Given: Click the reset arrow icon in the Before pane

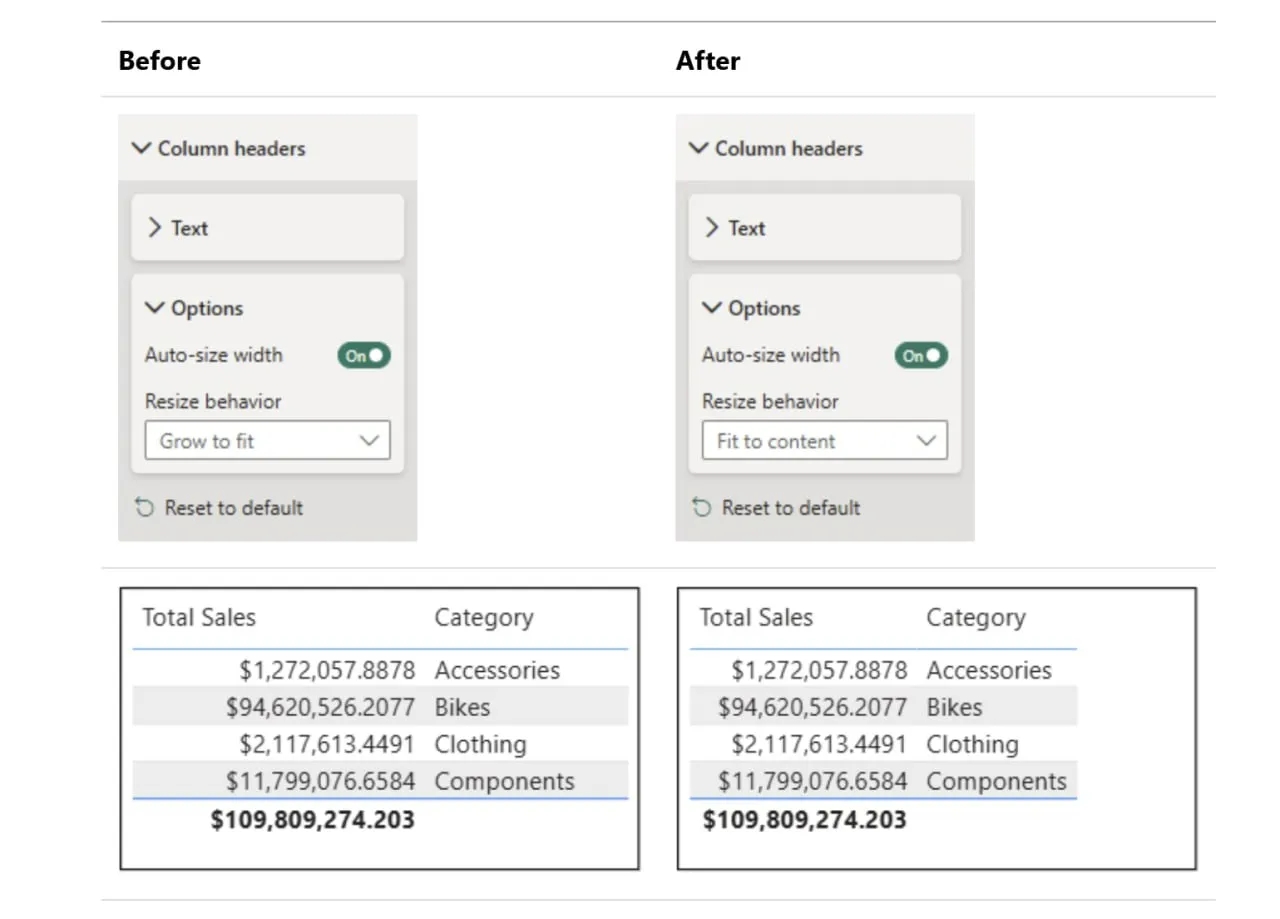Looking at the screenshot, I should pyautogui.click(x=145, y=508).
